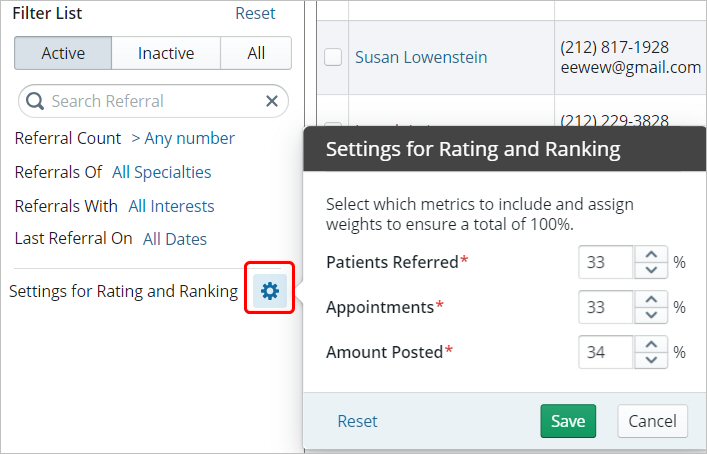Focus the Search Referral input field

pyautogui.click(x=153, y=101)
